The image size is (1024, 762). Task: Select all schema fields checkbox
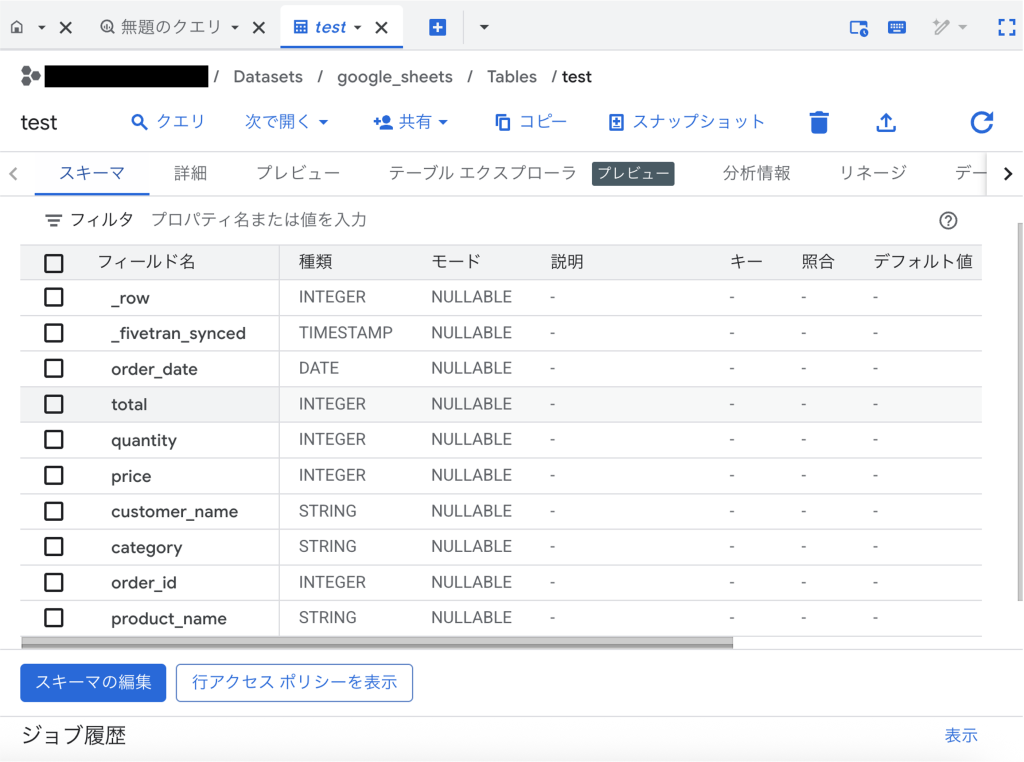click(53, 262)
